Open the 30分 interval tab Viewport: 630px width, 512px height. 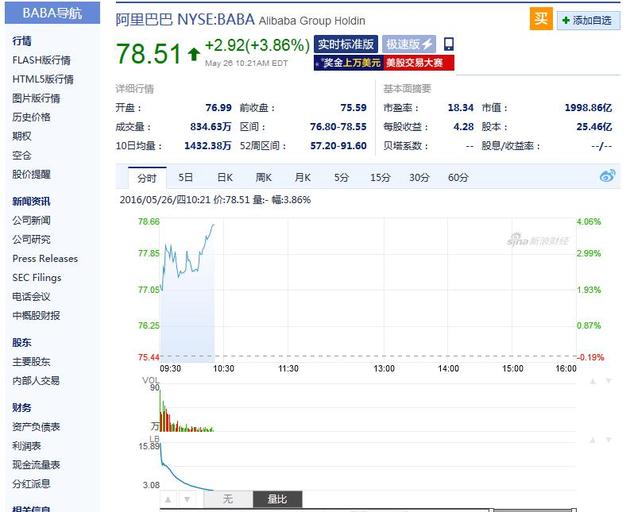(419, 177)
